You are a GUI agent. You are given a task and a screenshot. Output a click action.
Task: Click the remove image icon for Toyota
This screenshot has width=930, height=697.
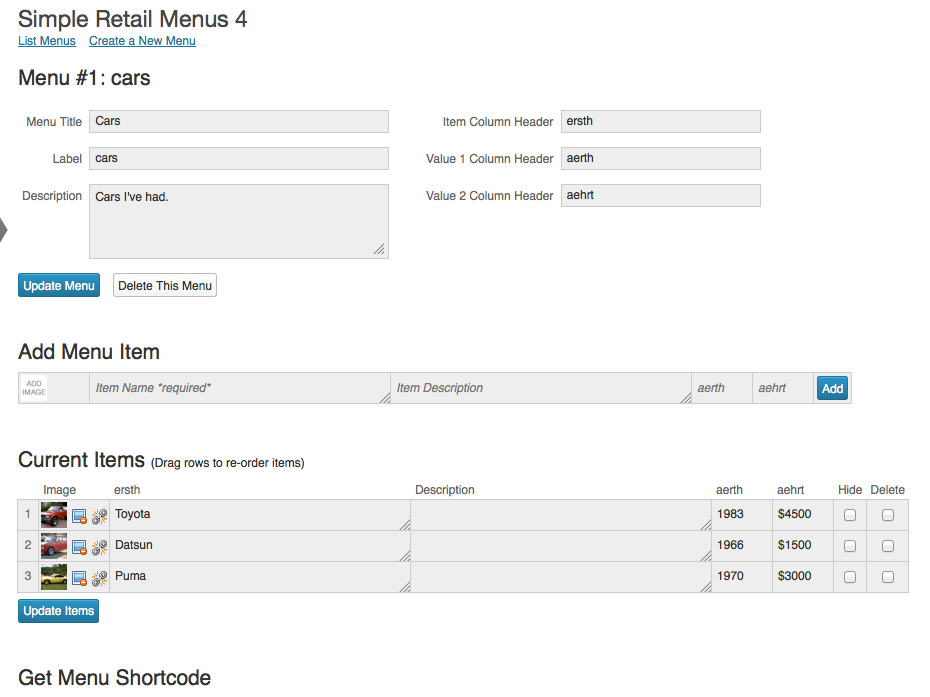(79, 517)
